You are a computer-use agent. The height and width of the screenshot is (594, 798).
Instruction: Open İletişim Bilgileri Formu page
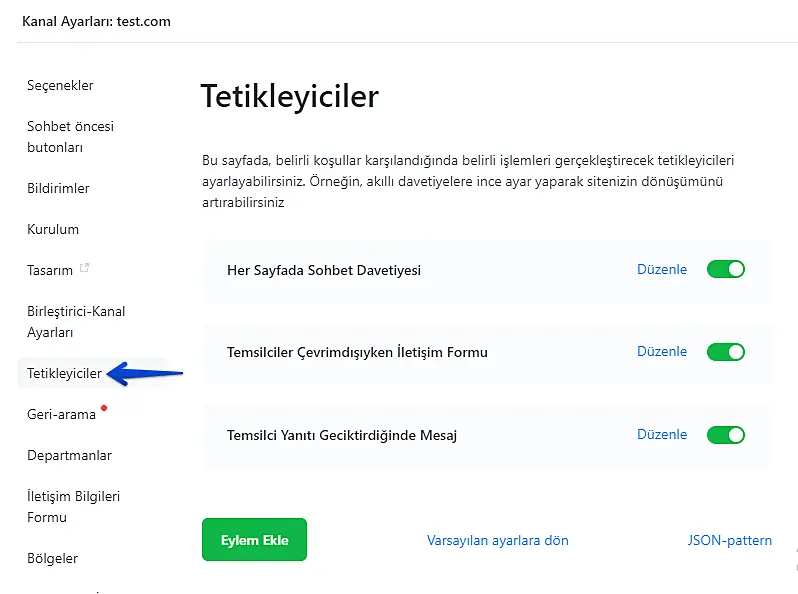click(73, 507)
